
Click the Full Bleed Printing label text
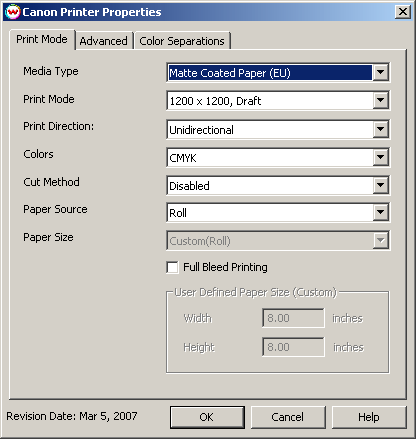click(x=225, y=267)
